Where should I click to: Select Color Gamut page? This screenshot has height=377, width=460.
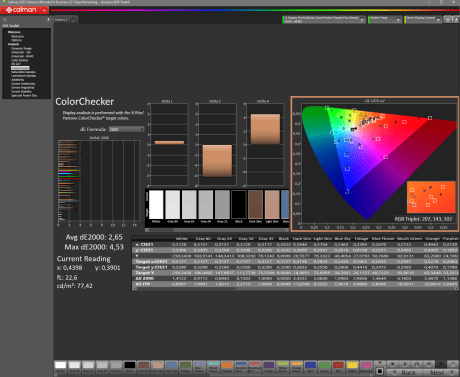(20, 60)
